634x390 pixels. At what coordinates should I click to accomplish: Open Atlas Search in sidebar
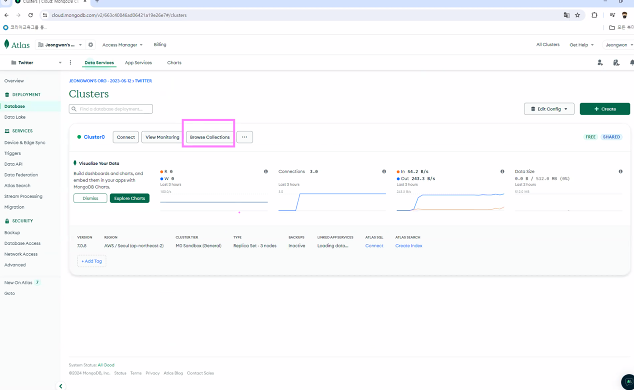(17, 186)
